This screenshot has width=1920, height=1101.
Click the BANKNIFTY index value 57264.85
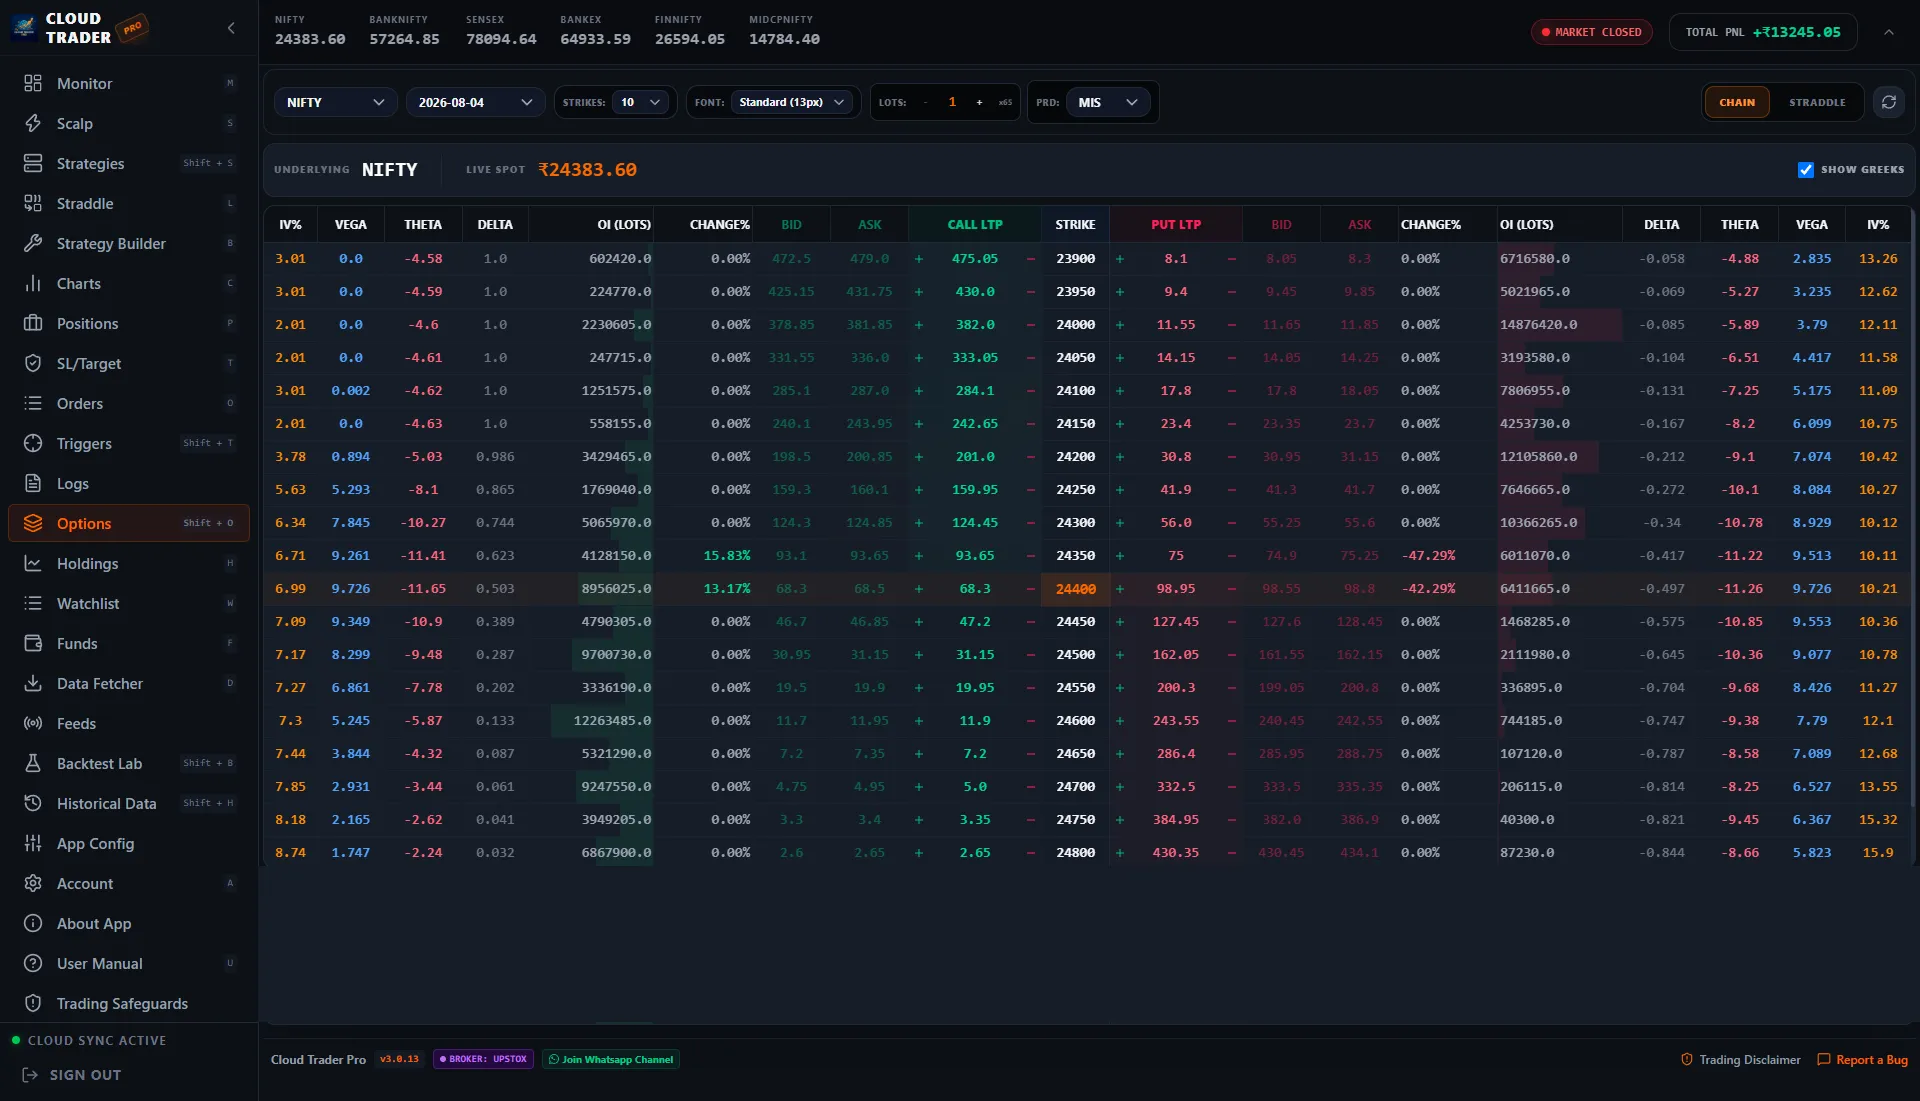click(x=404, y=39)
